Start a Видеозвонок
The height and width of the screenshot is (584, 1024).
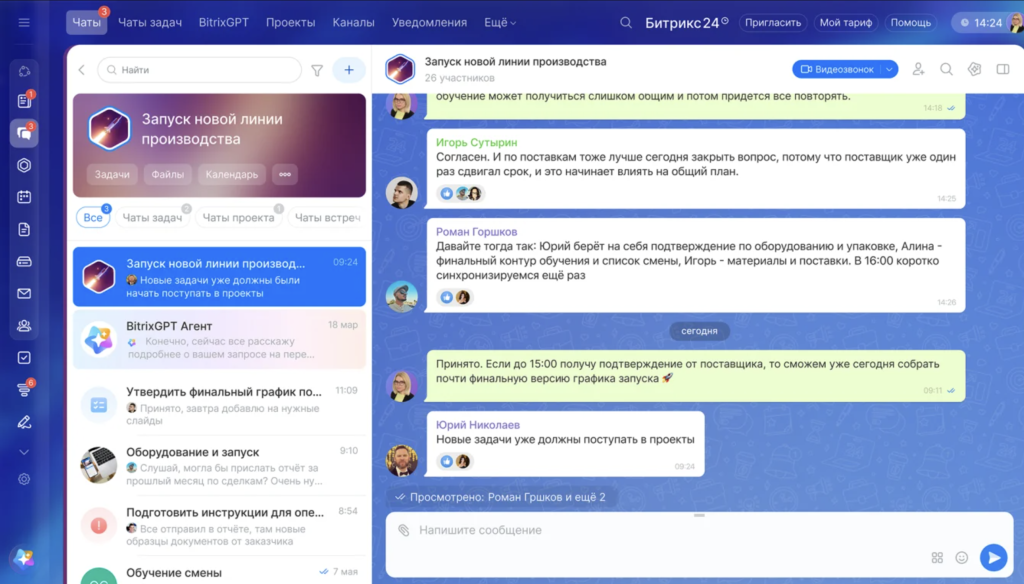click(x=837, y=69)
